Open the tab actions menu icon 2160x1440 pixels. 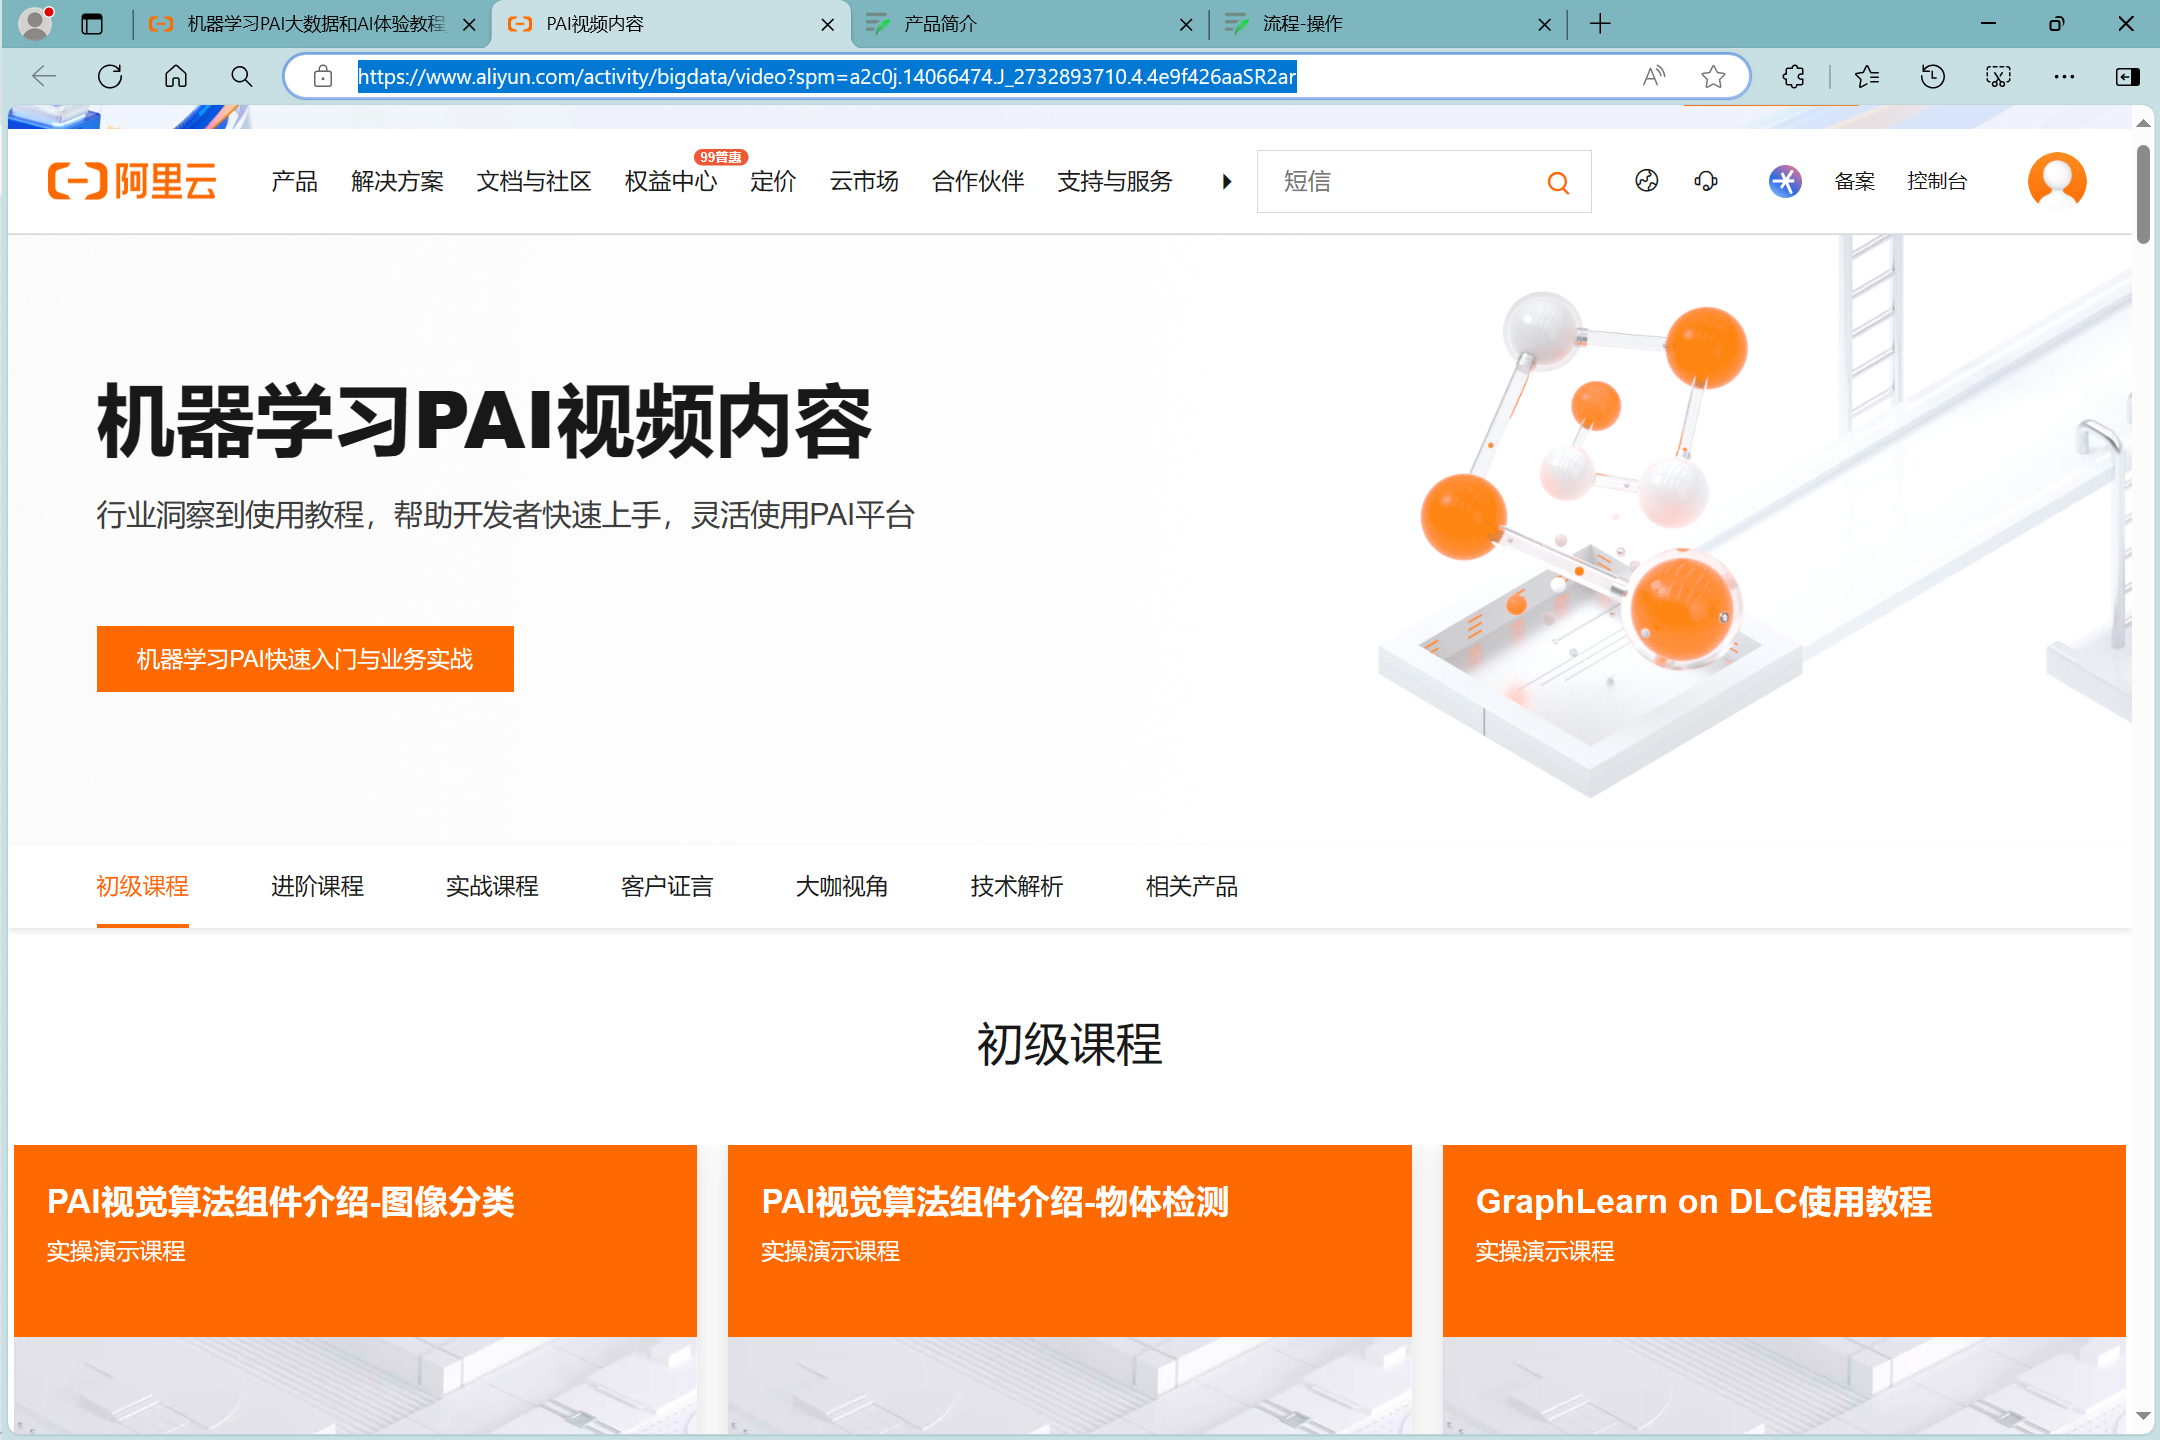click(x=92, y=24)
